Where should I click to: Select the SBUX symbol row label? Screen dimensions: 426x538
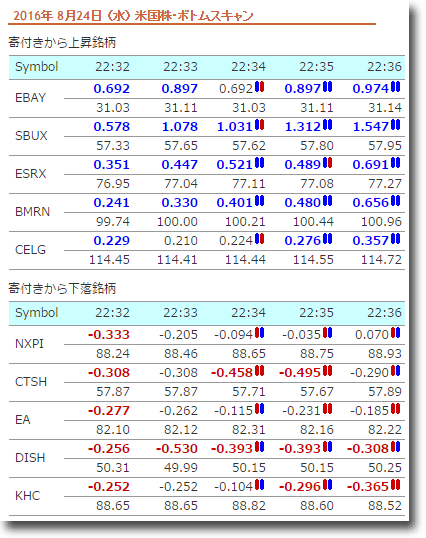click(31, 136)
